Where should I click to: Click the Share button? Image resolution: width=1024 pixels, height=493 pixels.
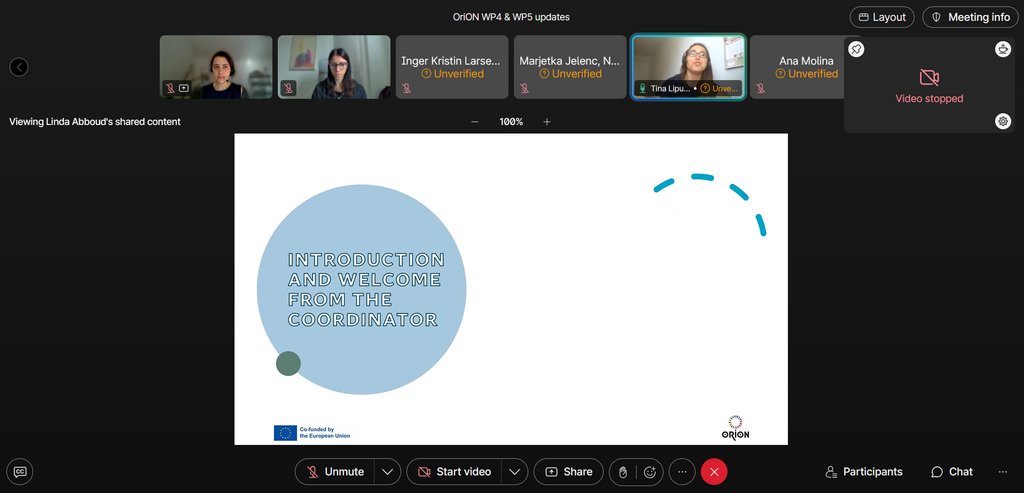[x=567, y=472]
